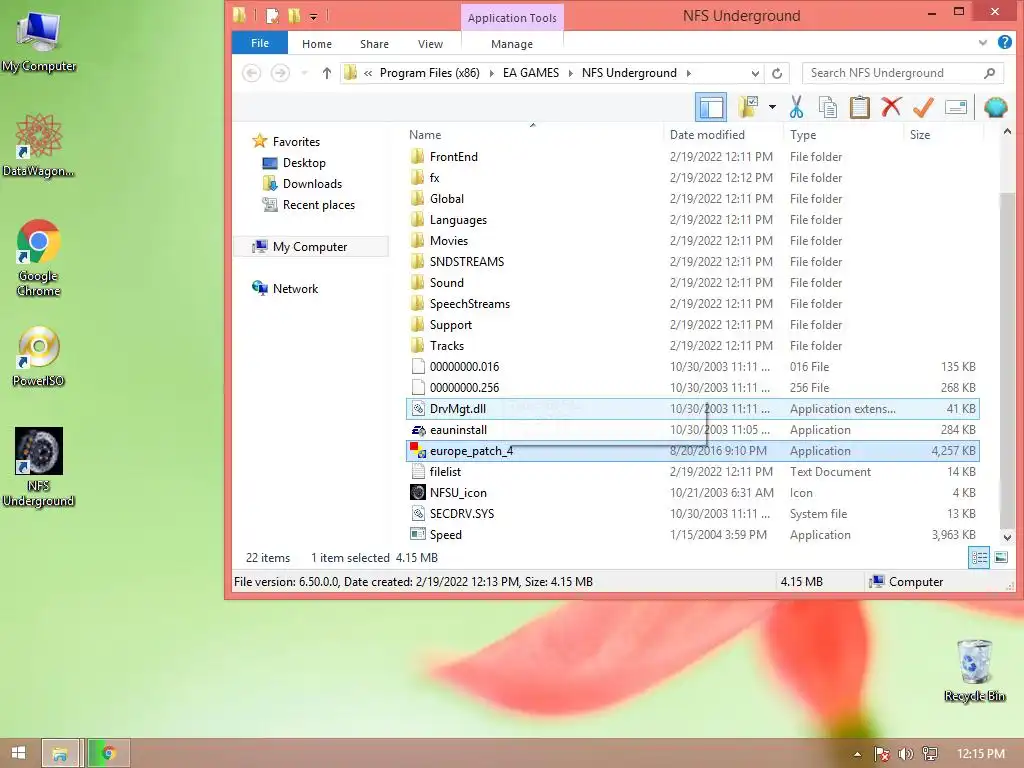Select My Computer in navigation pane
Image resolution: width=1024 pixels, height=768 pixels.
[x=310, y=247]
